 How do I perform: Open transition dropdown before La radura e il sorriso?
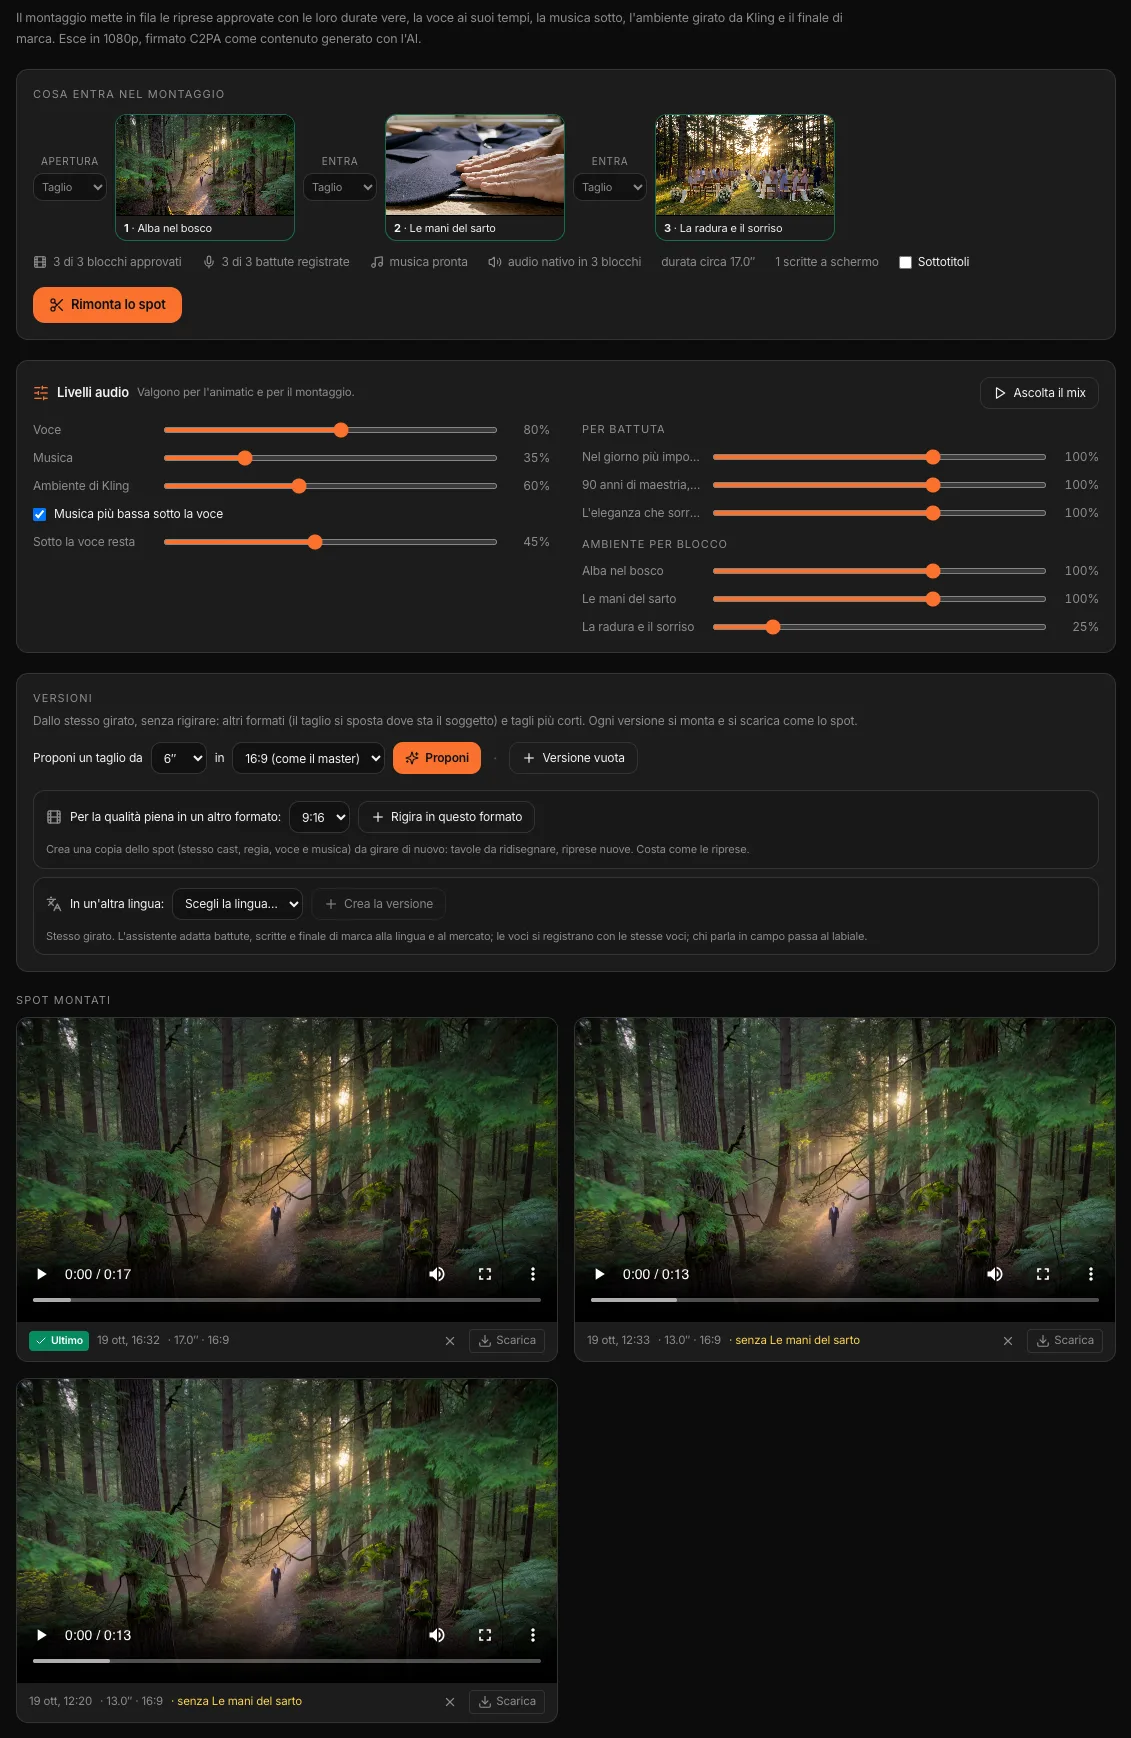610,187
